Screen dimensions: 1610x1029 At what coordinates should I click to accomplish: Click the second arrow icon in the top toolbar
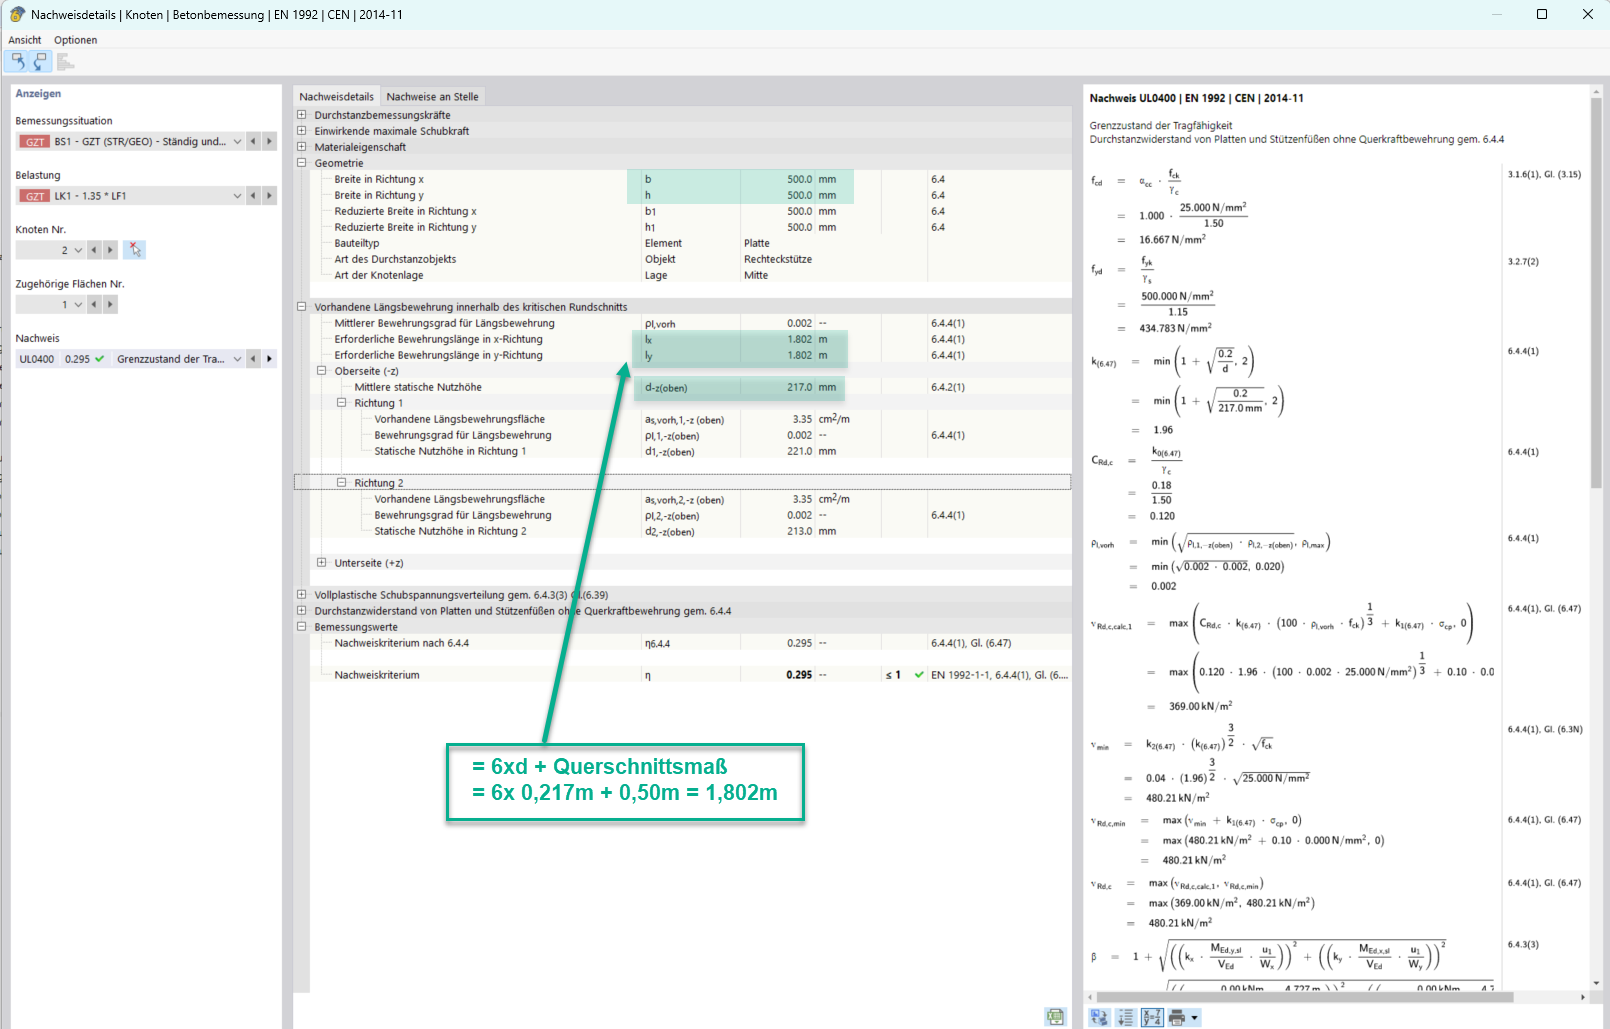tap(40, 62)
